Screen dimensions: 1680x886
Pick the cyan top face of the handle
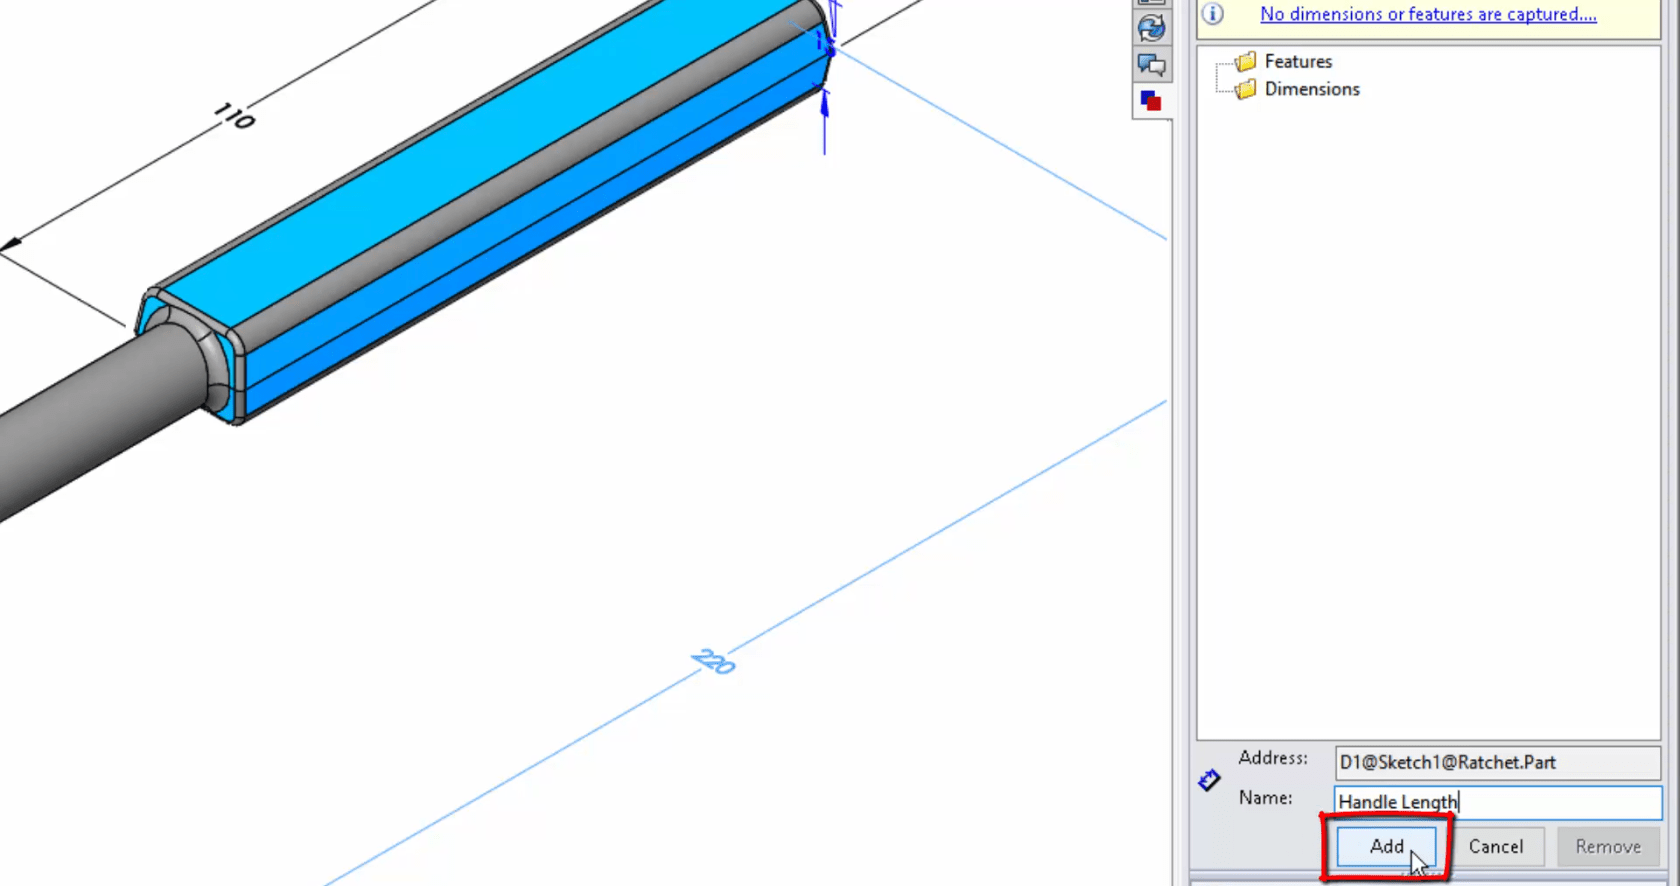(480, 150)
